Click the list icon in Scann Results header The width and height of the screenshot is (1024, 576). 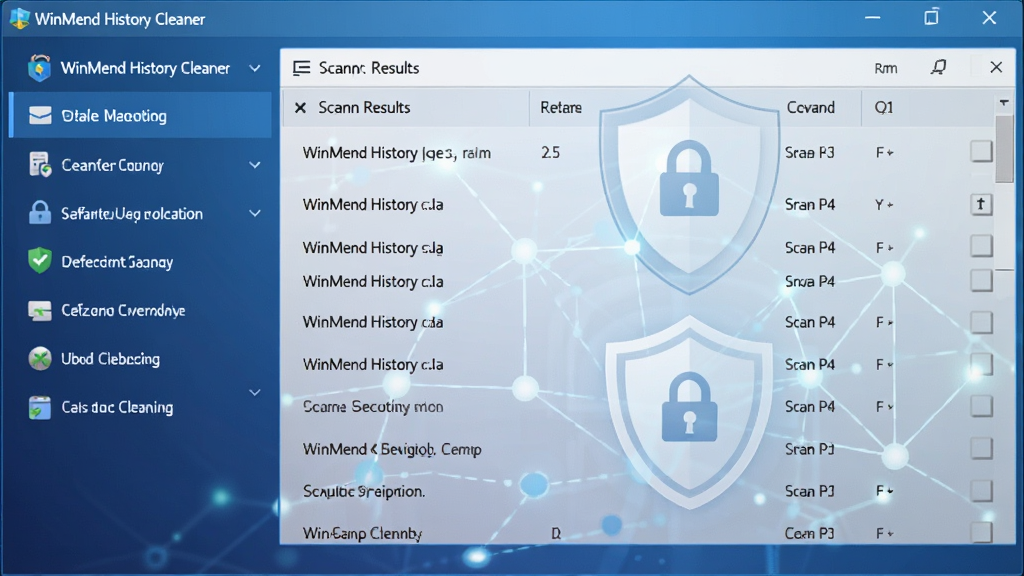(x=302, y=68)
